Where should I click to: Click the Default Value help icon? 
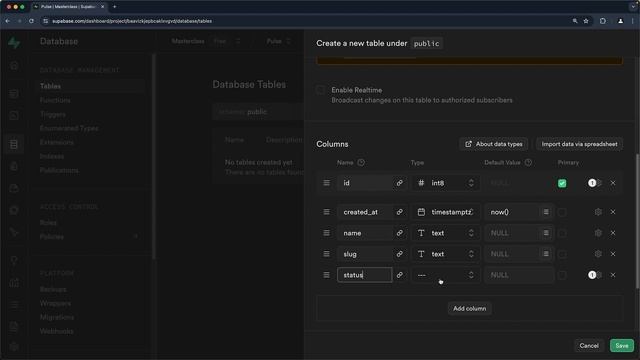click(x=528, y=162)
